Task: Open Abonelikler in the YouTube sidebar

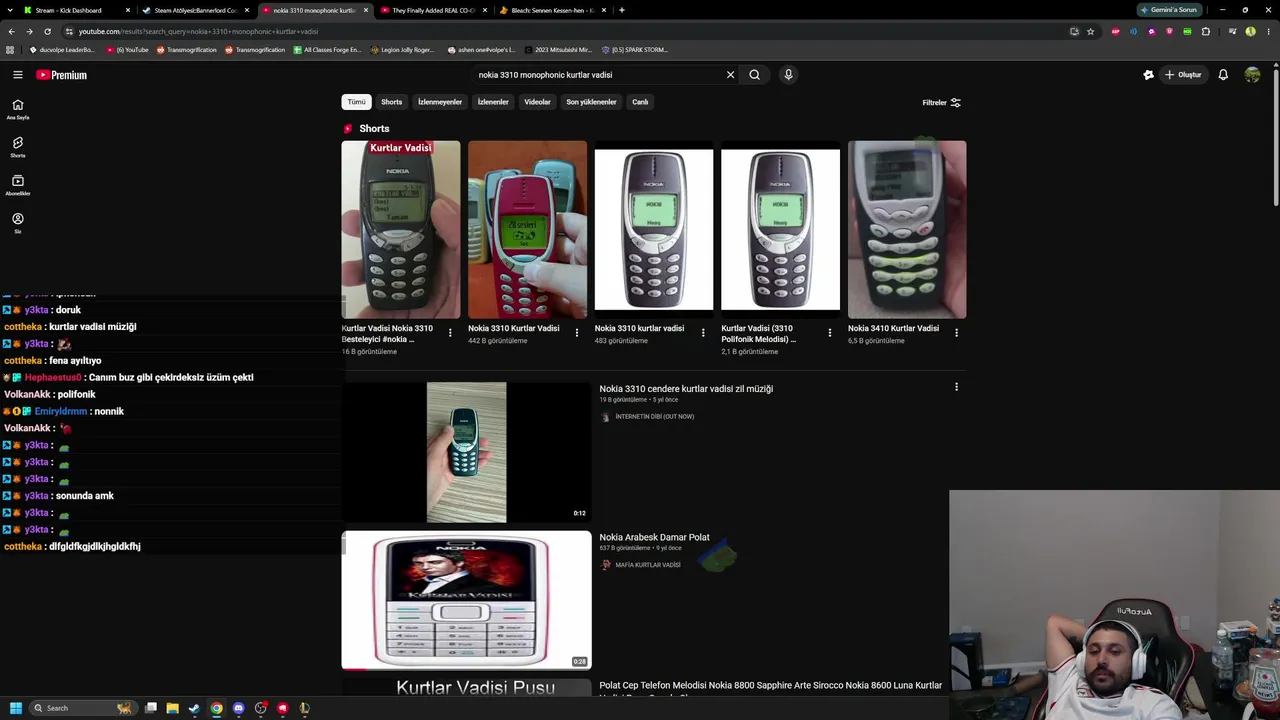Action: [18, 185]
